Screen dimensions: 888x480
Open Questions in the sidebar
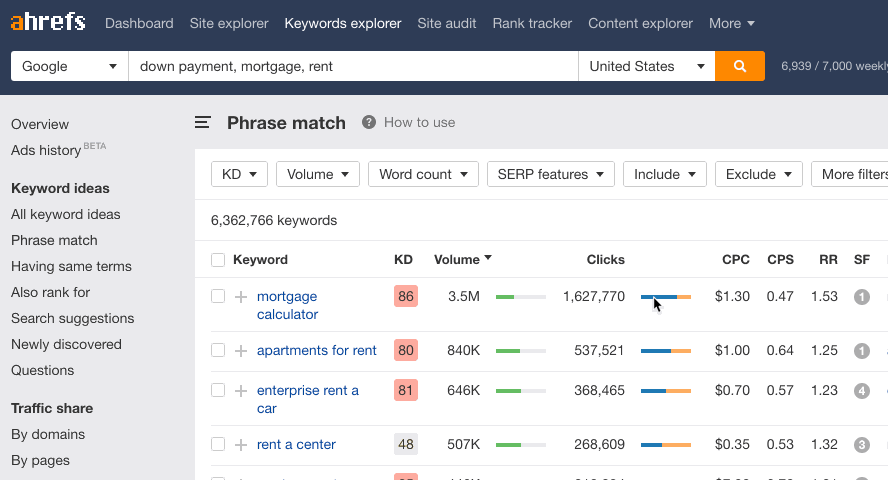tap(42, 371)
